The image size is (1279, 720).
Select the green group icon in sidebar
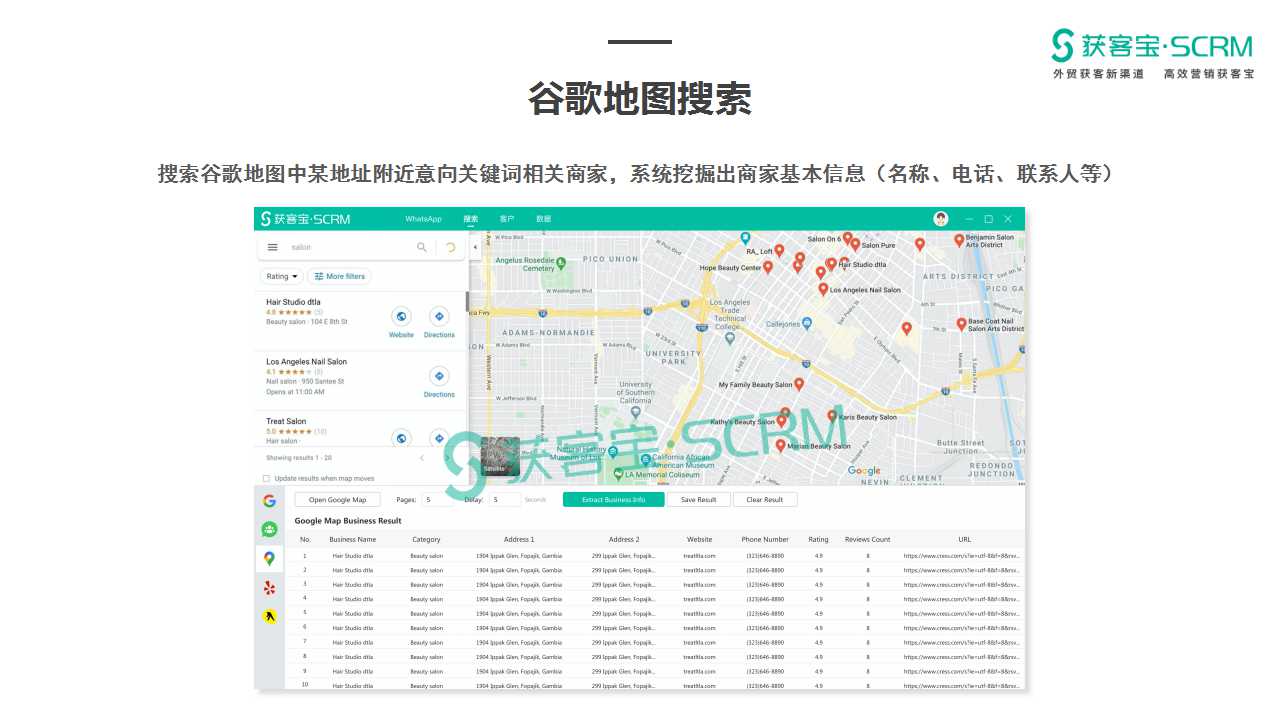click(x=269, y=530)
